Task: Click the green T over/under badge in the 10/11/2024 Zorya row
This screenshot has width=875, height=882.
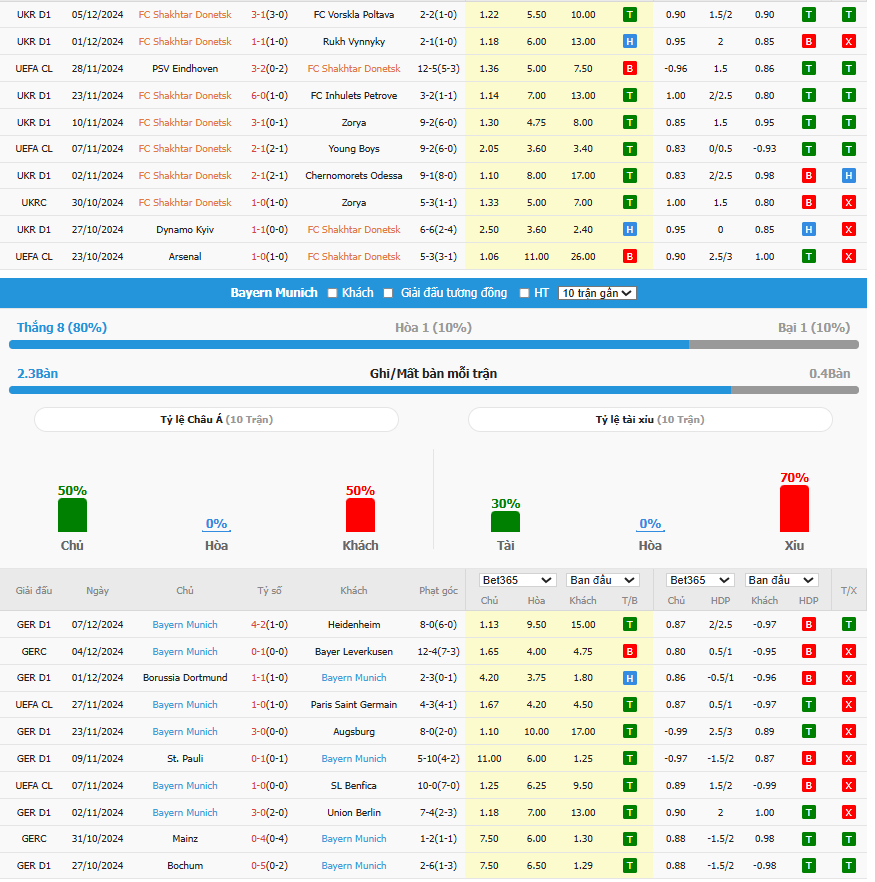Action: point(849,123)
